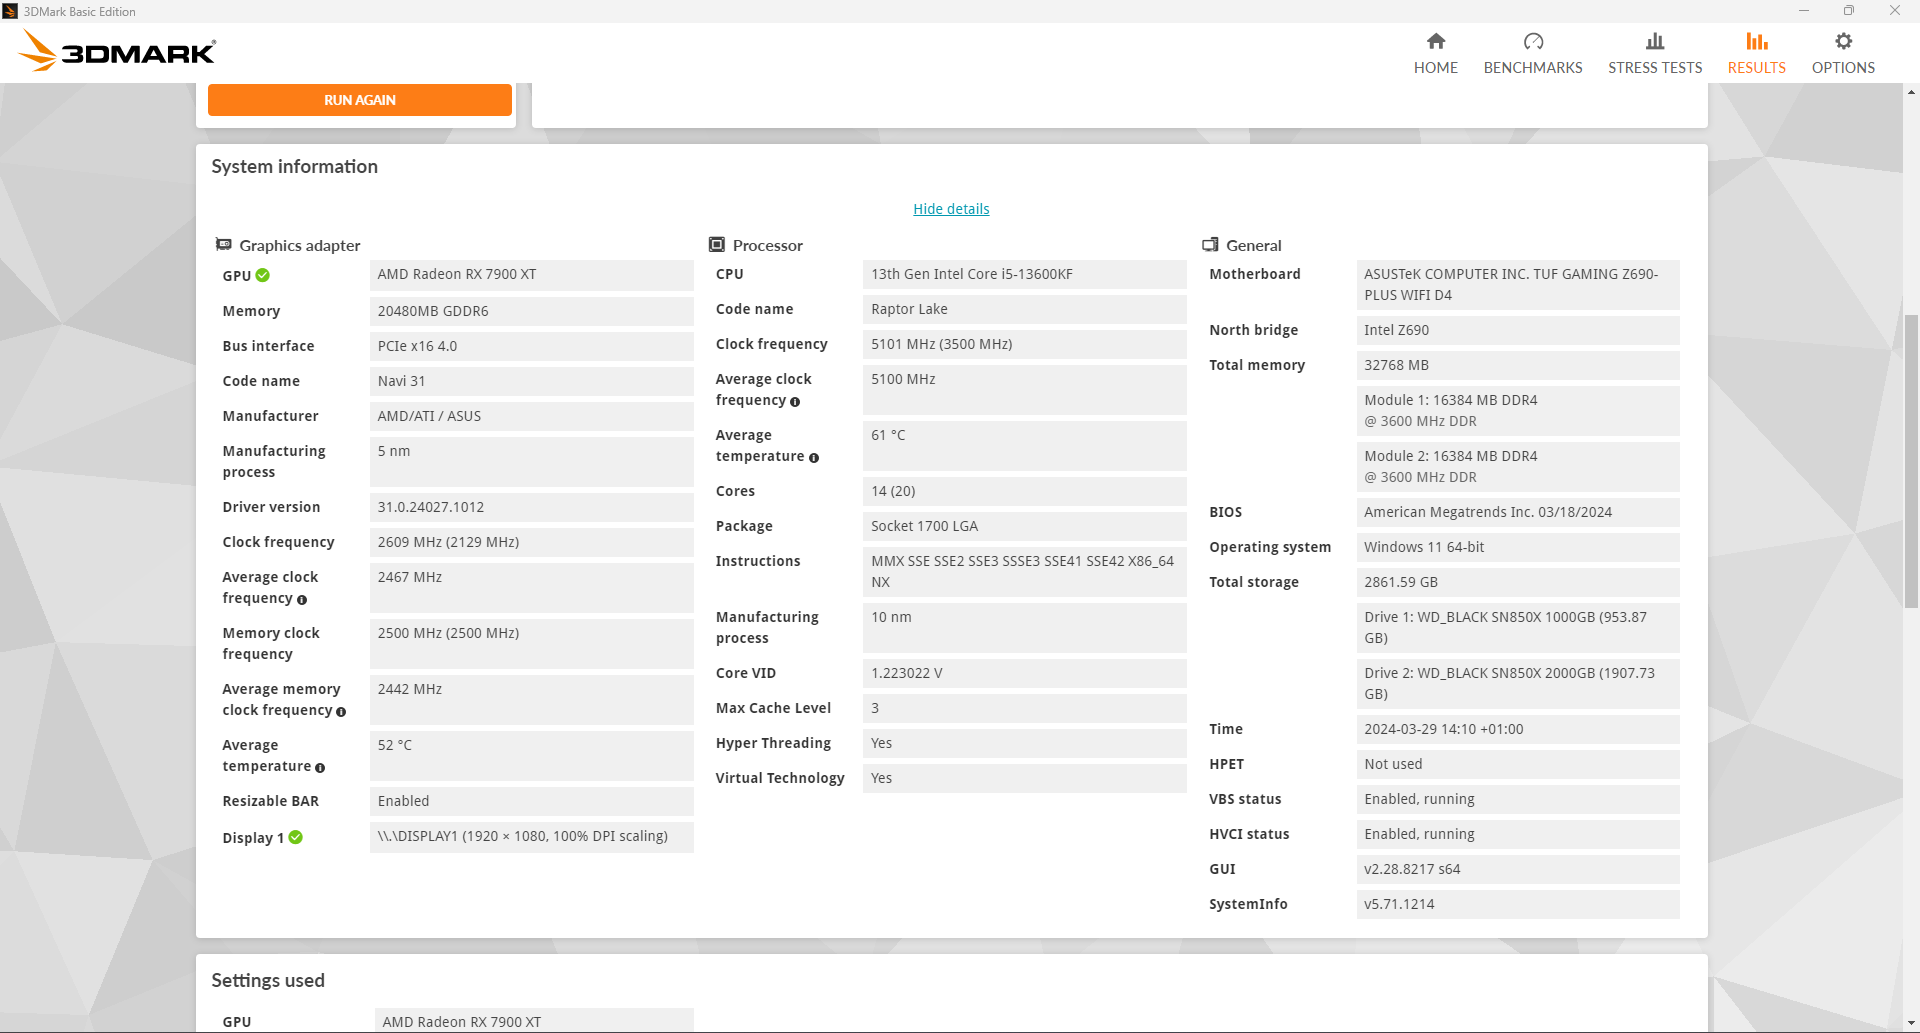This screenshot has height=1033, width=1920.
Task: Click the Module 2 16384 MB DDR4 entry
Action: tap(1517, 467)
